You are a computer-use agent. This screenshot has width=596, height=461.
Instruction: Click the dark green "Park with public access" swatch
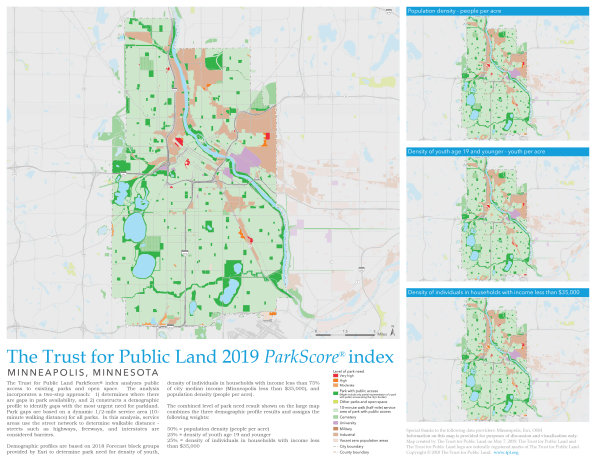pyautogui.click(x=336, y=393)
